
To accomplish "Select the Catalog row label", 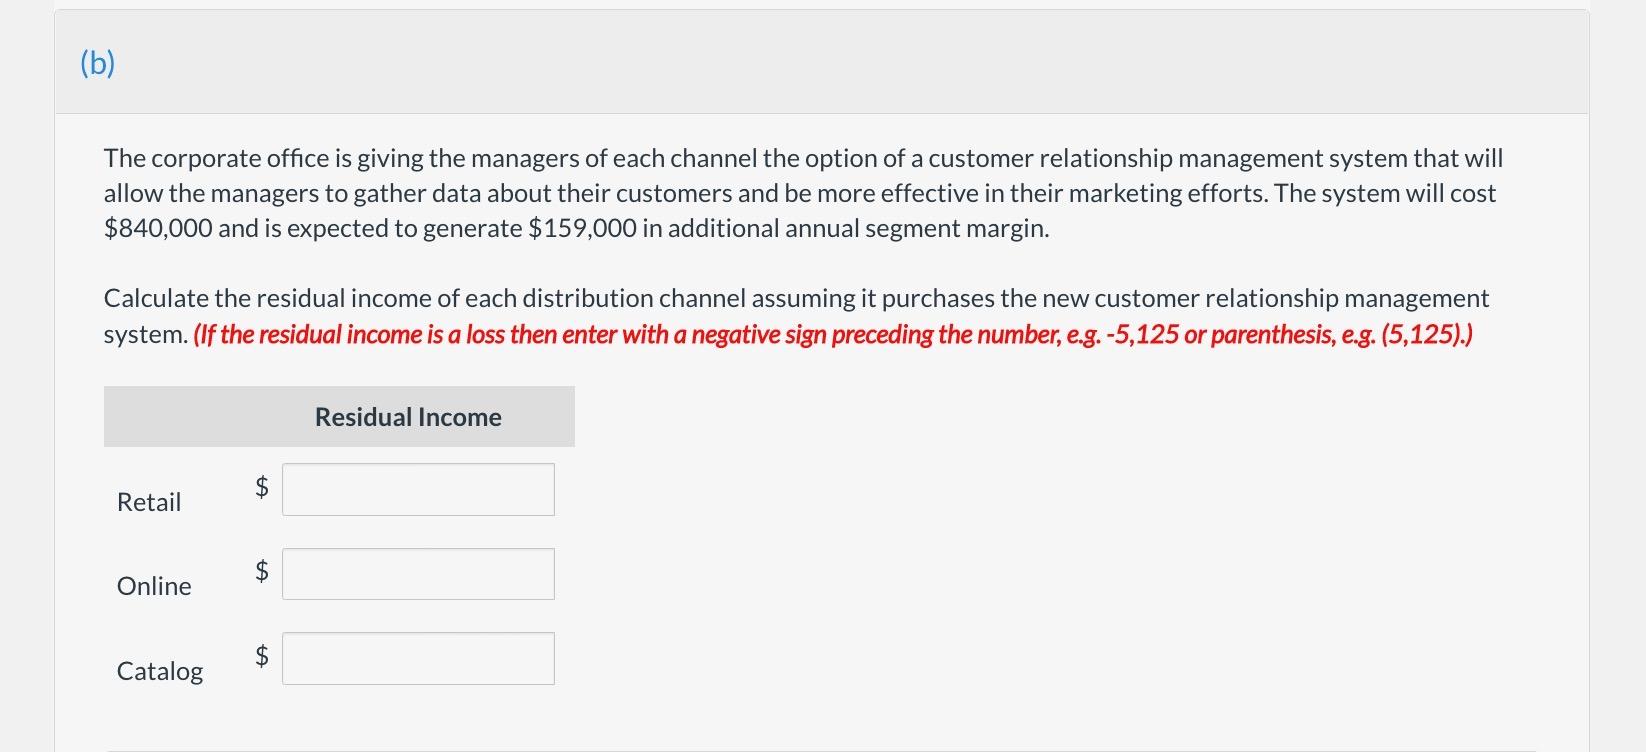I will click(159, 671).
